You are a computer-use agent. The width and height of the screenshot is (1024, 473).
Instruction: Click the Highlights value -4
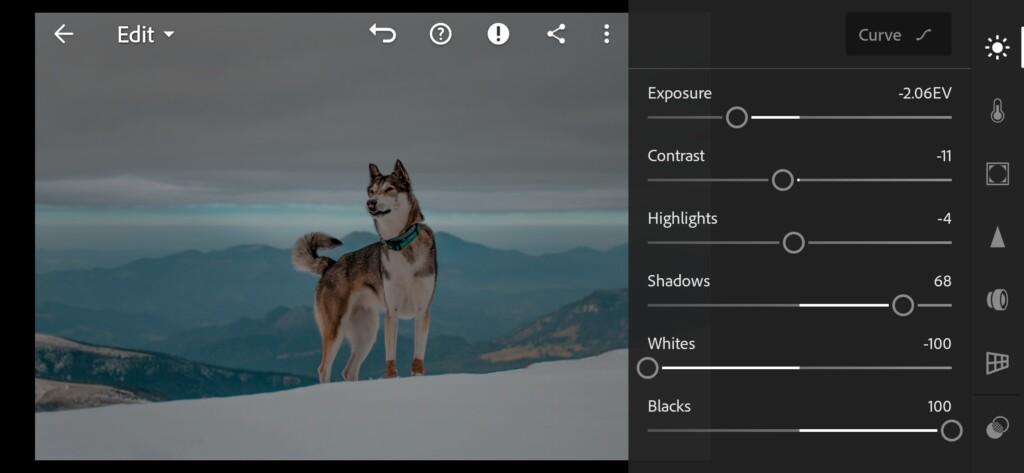click(x=944, y=219)
